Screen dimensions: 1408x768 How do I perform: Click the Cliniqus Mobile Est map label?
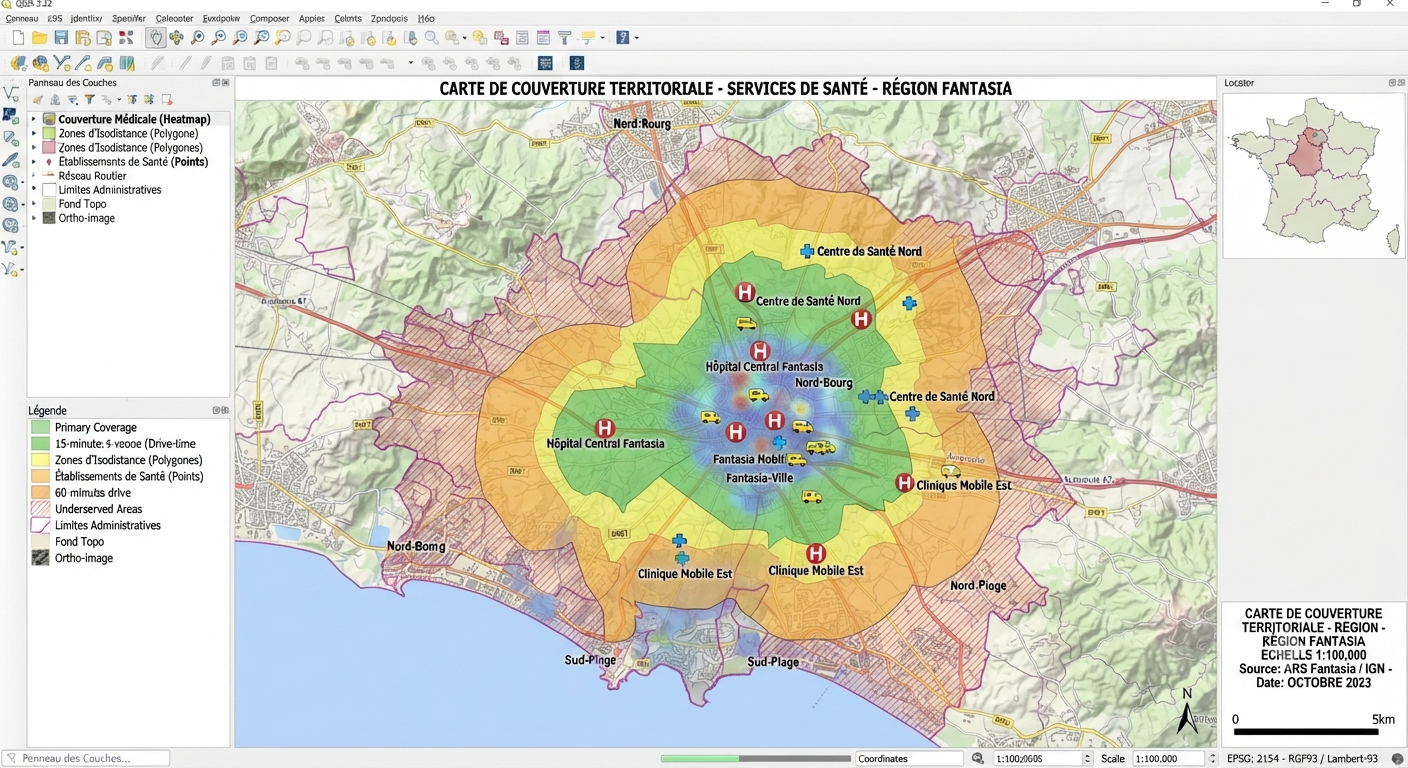click(964, 485)
